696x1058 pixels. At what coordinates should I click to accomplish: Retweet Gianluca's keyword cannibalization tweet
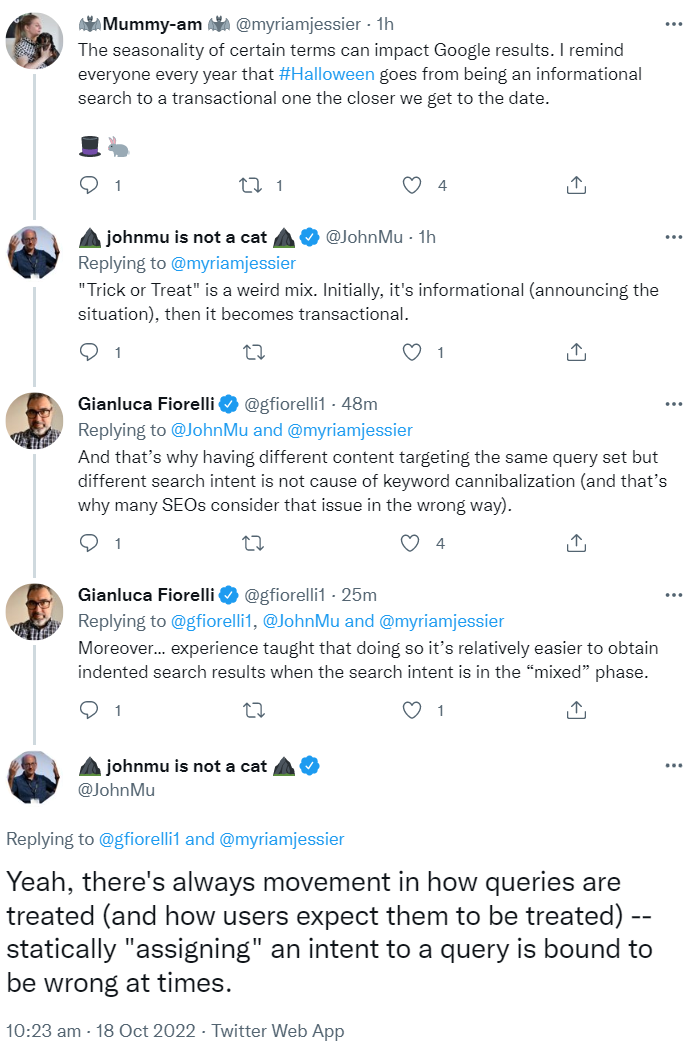click(x=253, y=543)
